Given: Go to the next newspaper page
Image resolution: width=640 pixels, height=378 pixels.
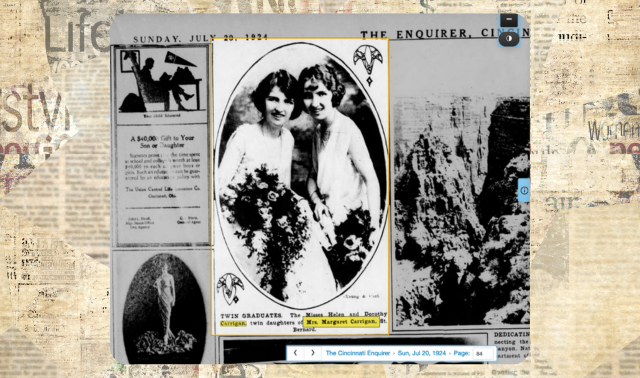Looking at the screenshot, I should point(313,353).
